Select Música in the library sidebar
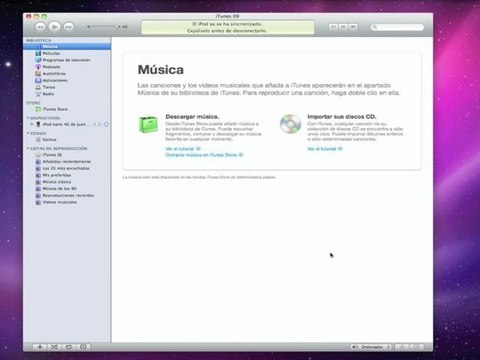Viewport: 480px width, 360px height. click(67, 46)
